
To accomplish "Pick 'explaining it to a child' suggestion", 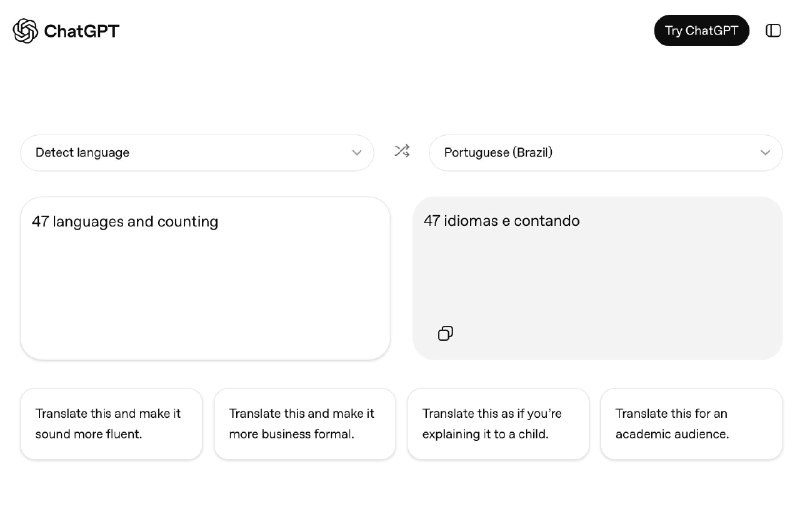I will [x=497, y=424].
